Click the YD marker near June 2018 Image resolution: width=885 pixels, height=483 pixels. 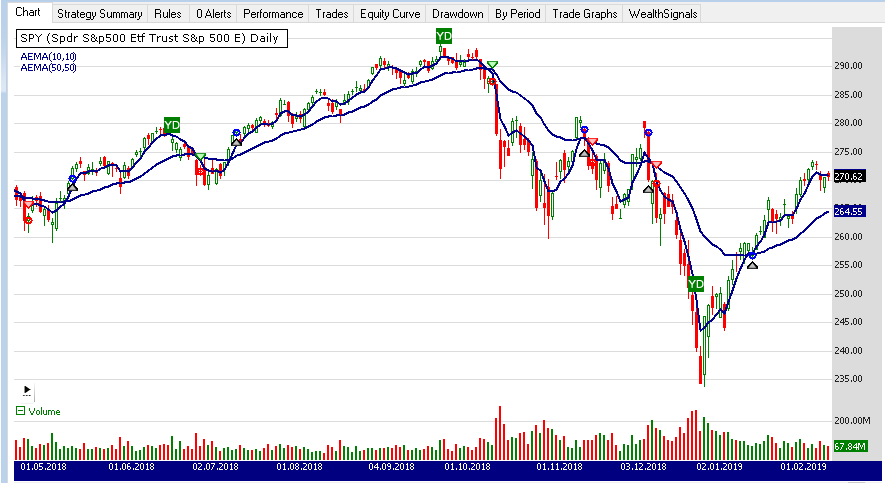[x=172, y=125]
